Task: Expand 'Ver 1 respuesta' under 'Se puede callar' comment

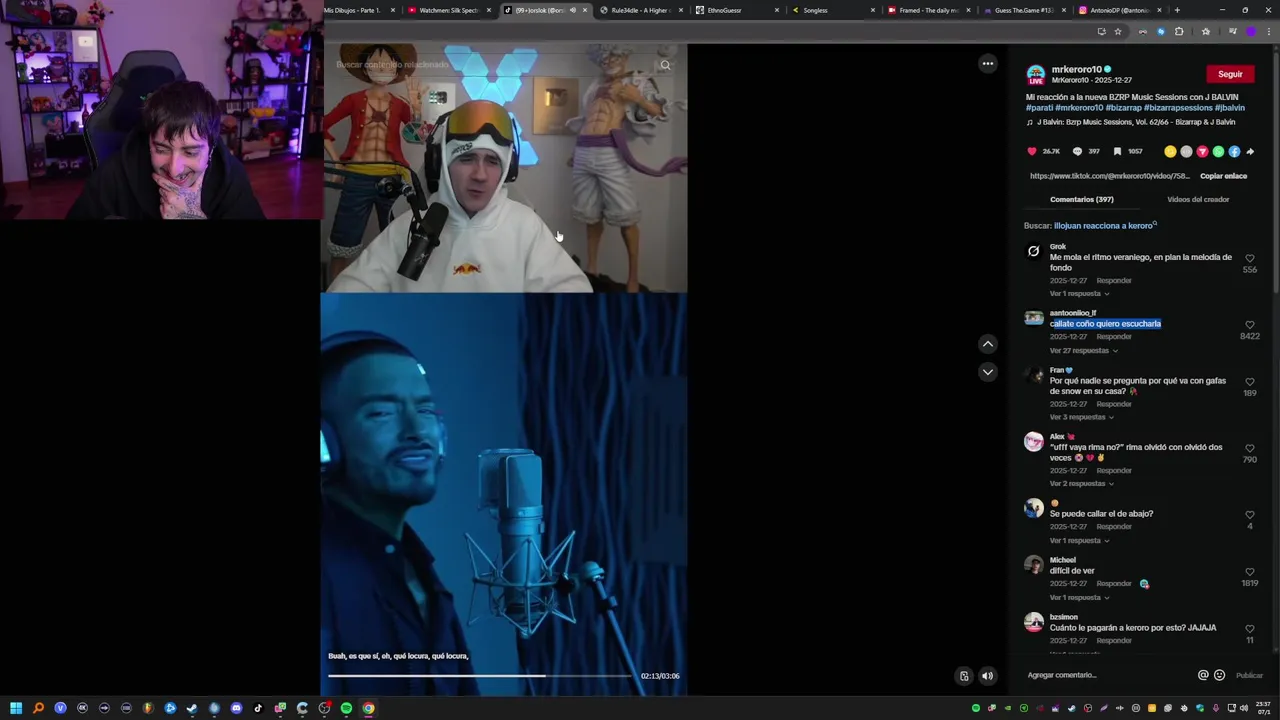Action: [x=1079, y=541]
